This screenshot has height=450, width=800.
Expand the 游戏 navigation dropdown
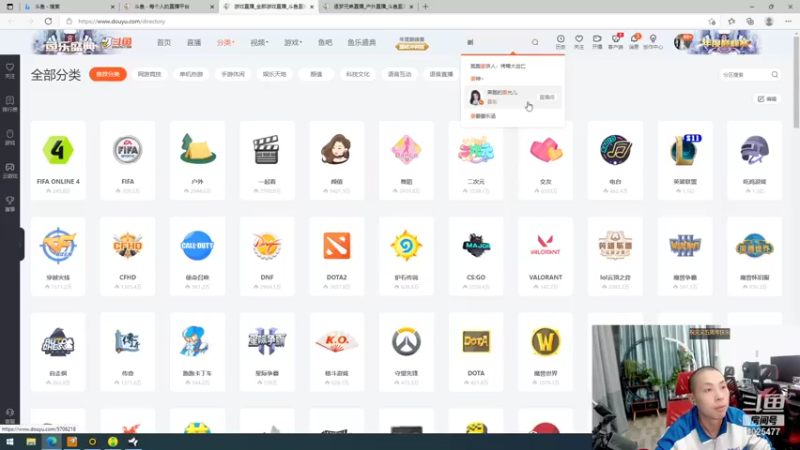click(293, 42)
